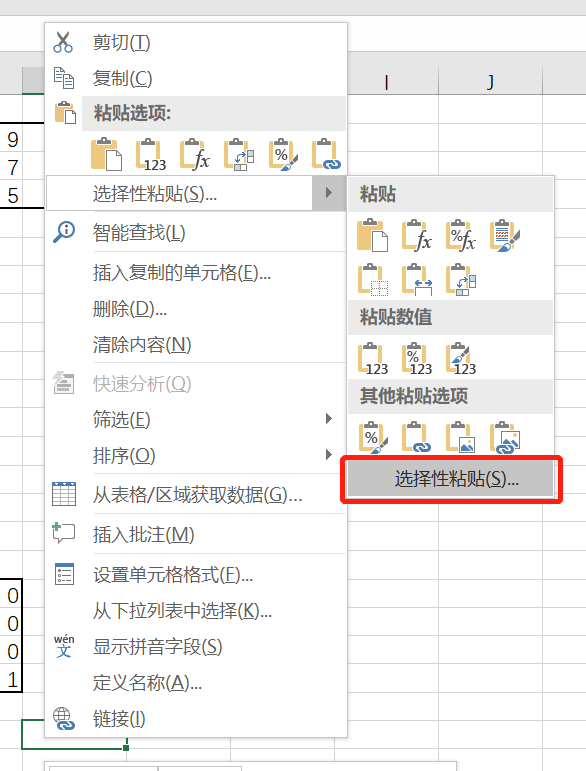Click the Paste Formatting icon in paste options row
This screenshot has height=771, width=586.
tap(283, 155)
